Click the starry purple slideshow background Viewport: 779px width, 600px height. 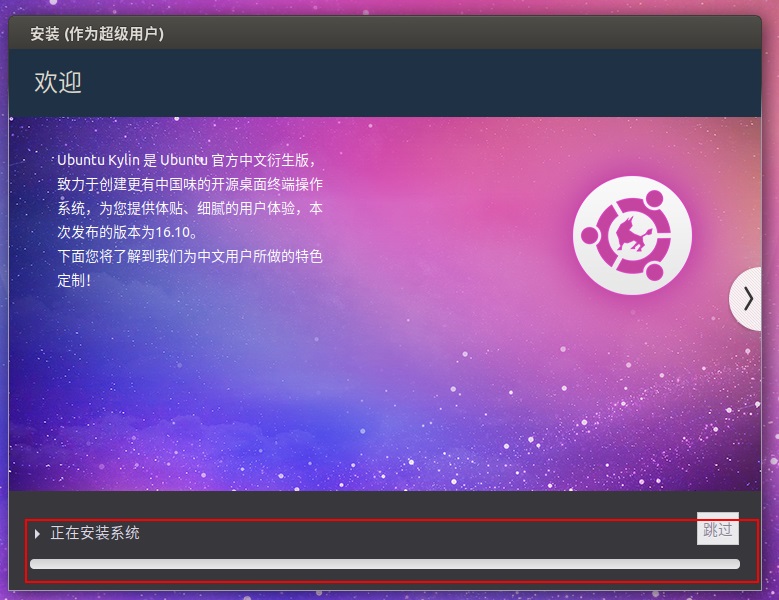point(400,400)
